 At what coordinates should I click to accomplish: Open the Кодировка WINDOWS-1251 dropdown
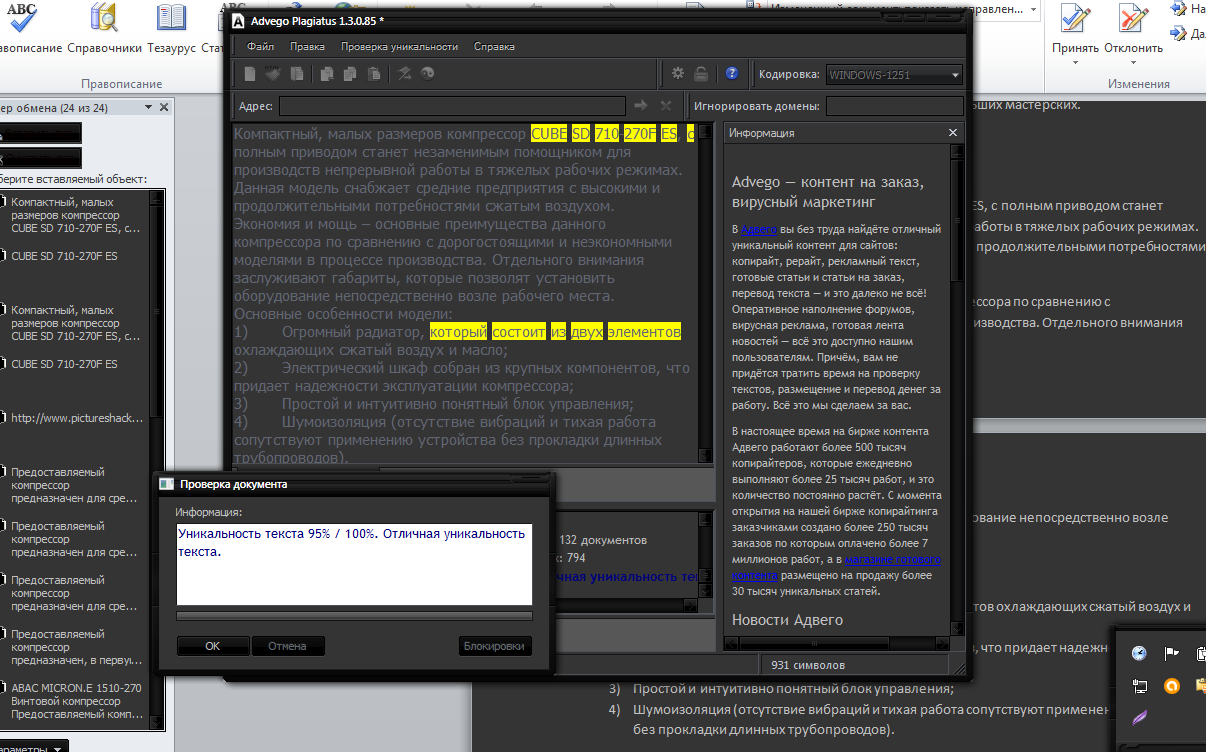[x=894, y=74]
